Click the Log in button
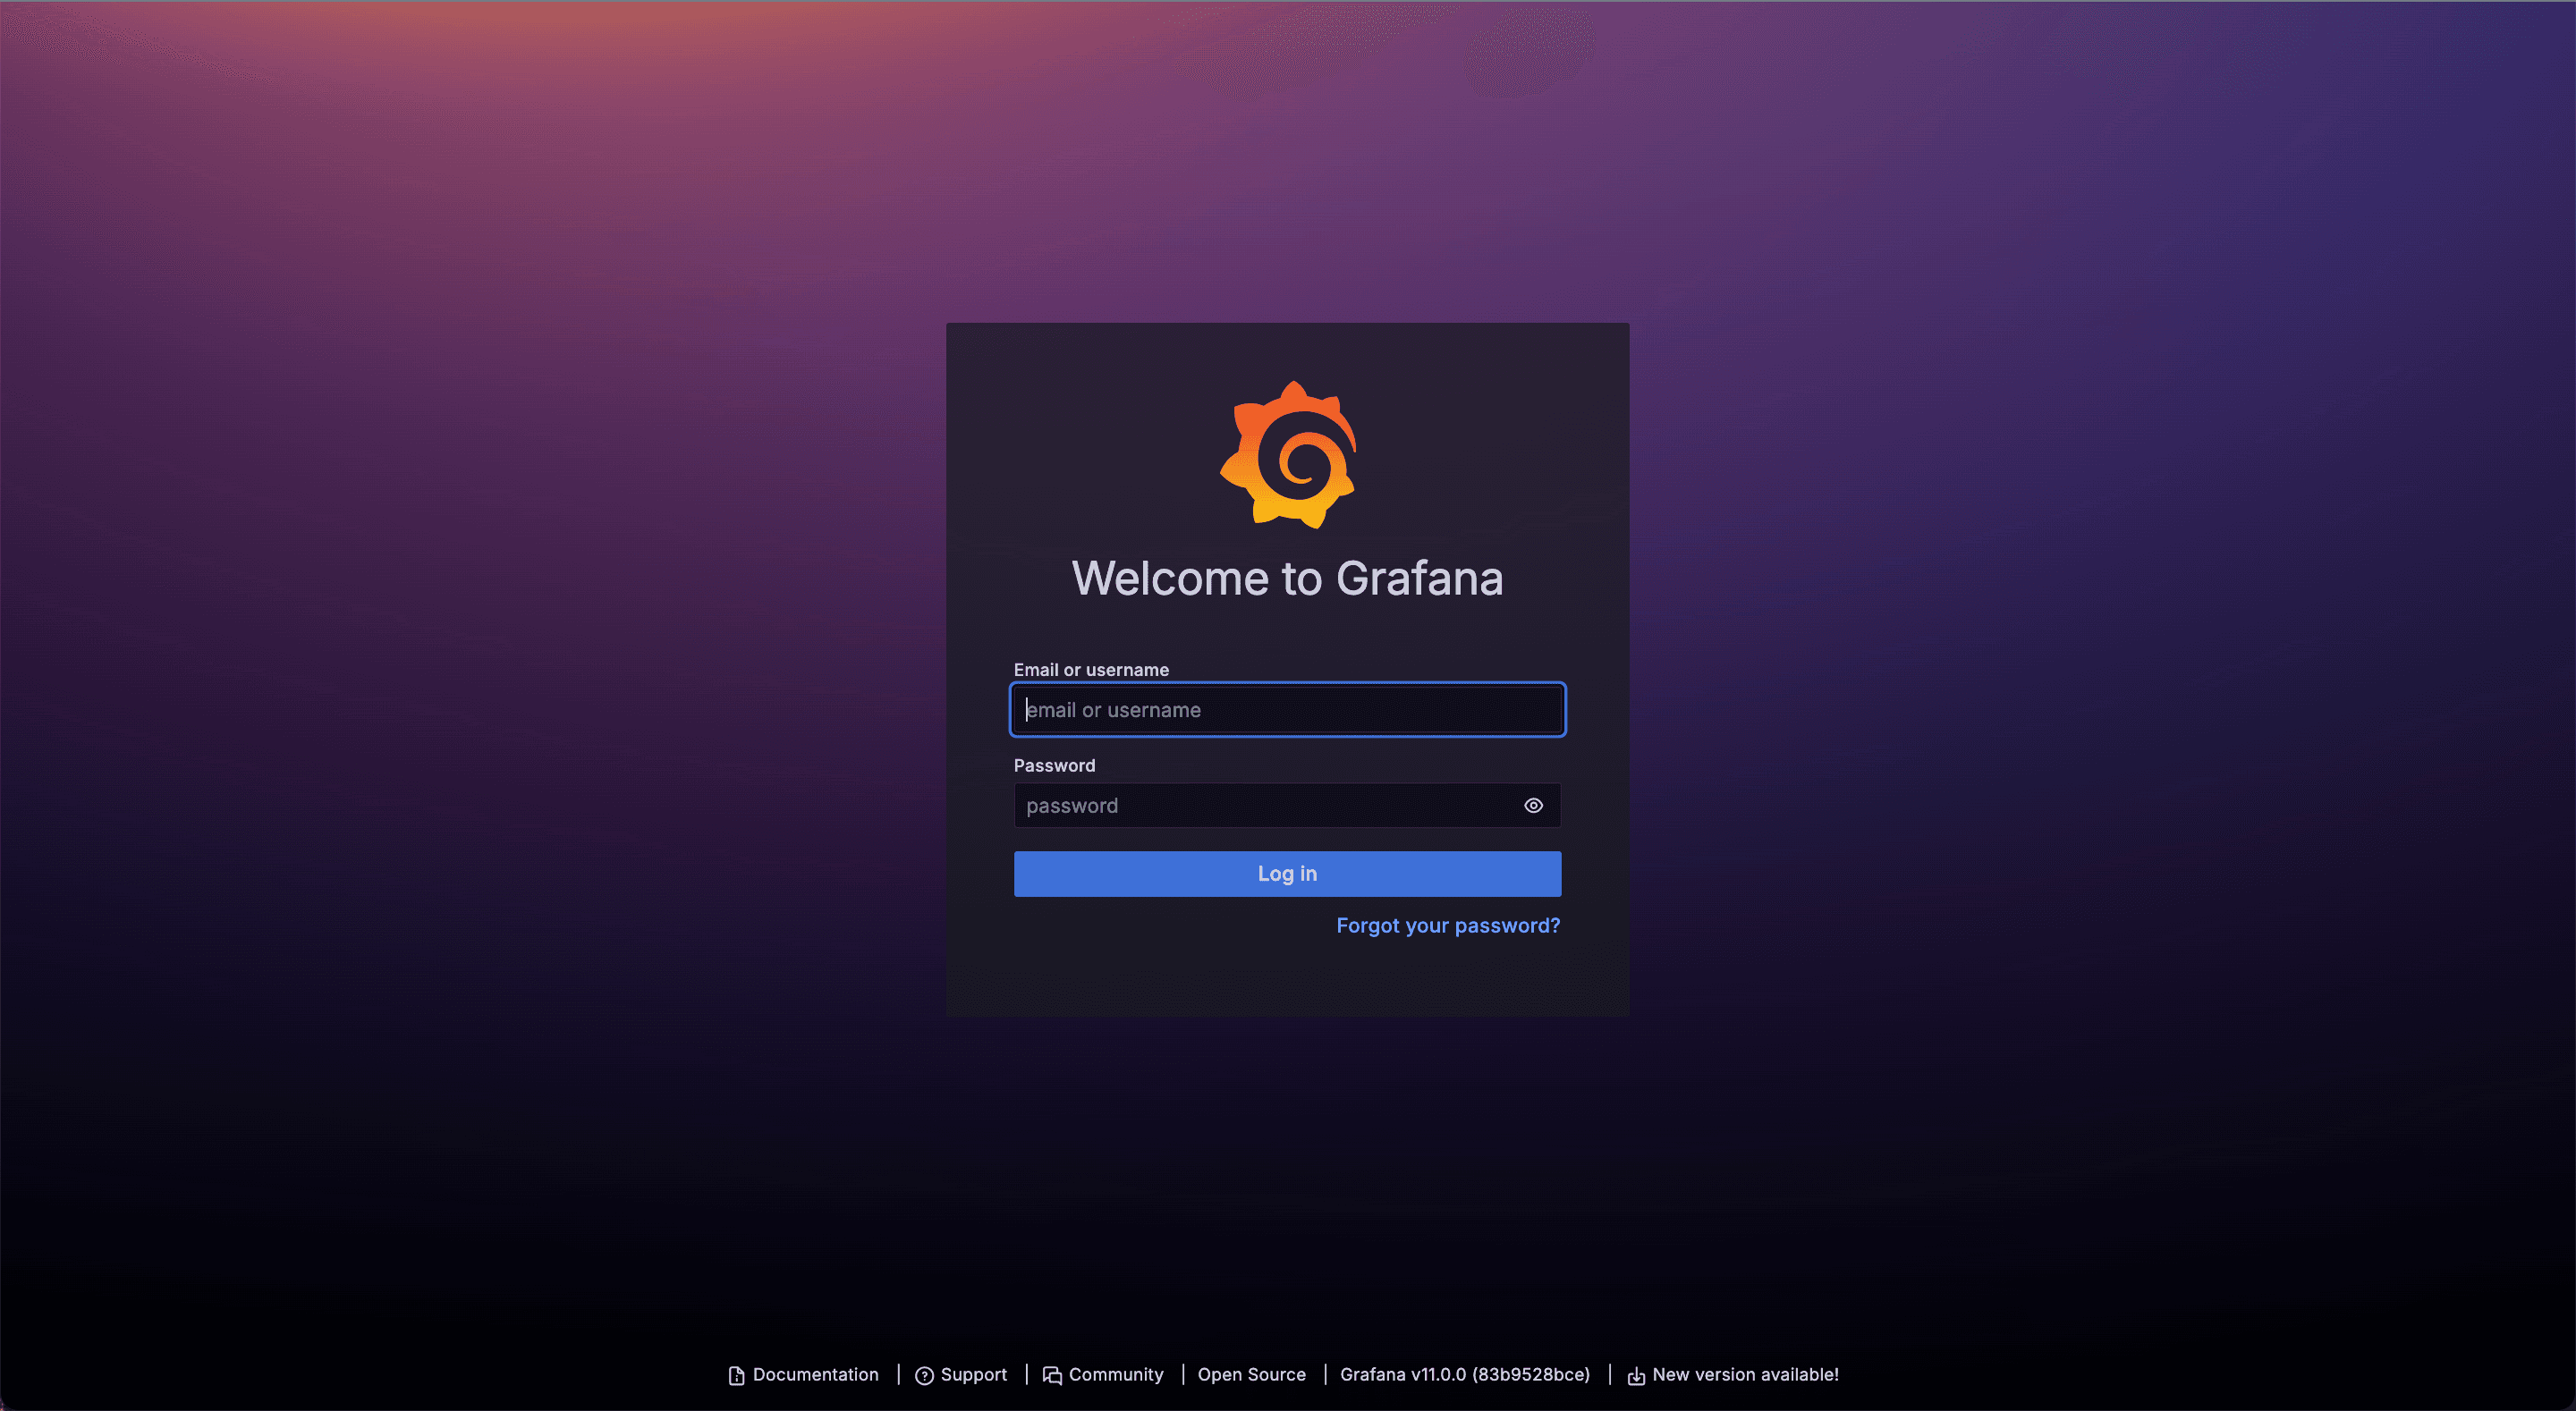 pos(1286,873)
